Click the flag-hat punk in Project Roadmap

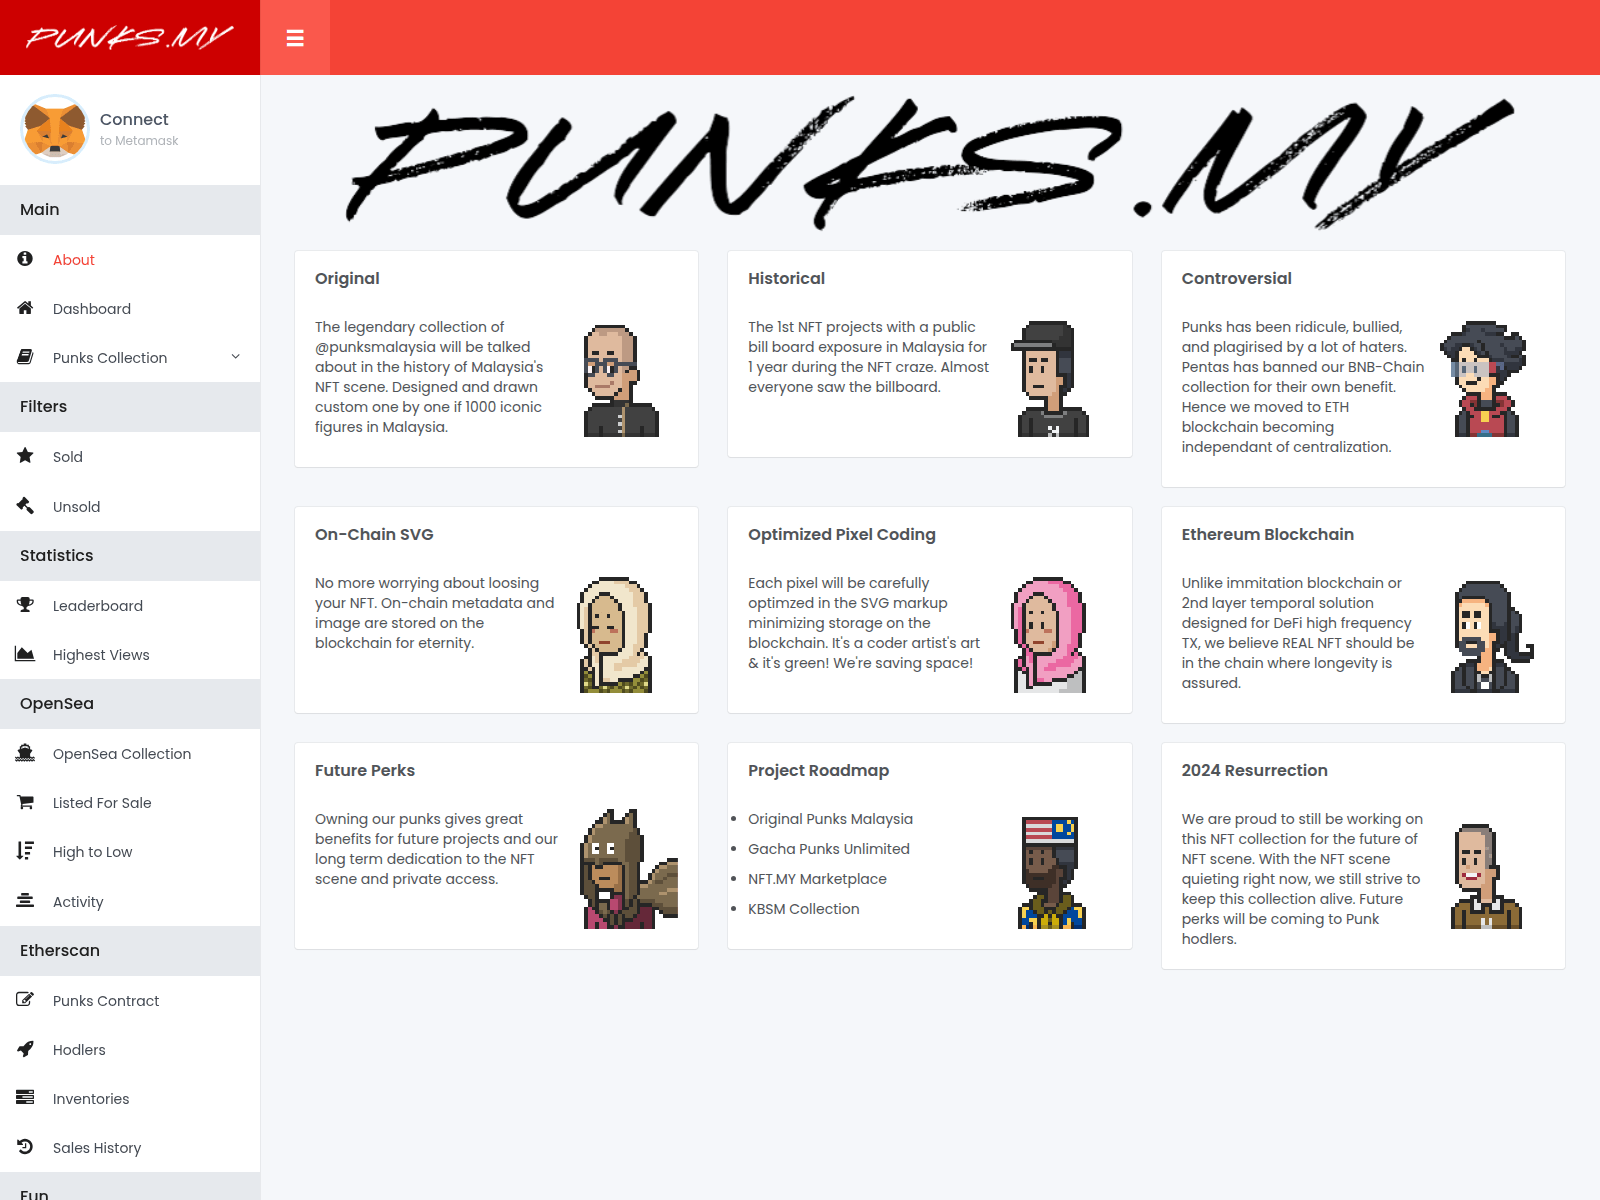coord(1052,872)
